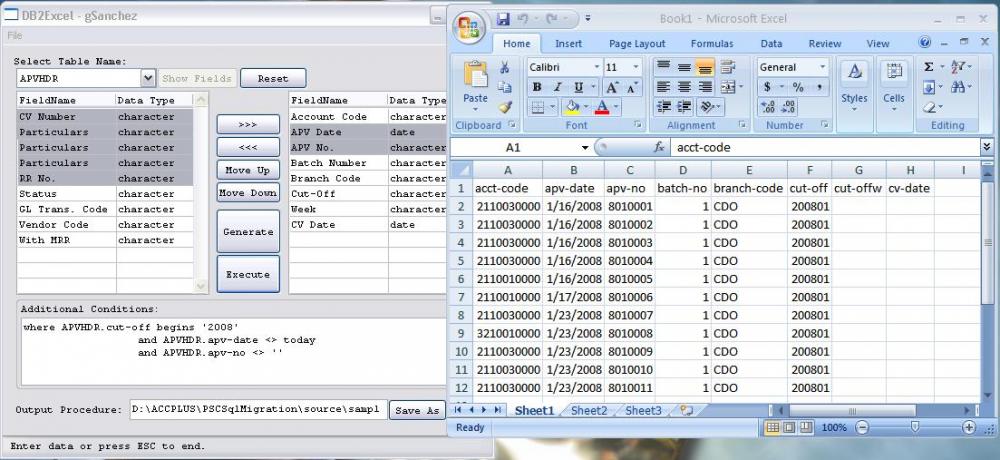Click the Increase Indent icon
The width and height of the screenshot is (1000, 460).
click(x=684, y=107)
